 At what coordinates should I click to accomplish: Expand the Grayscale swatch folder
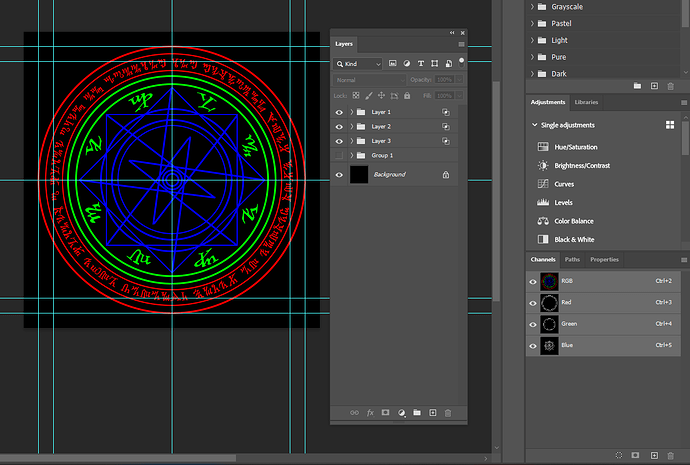tap(532, 7)
